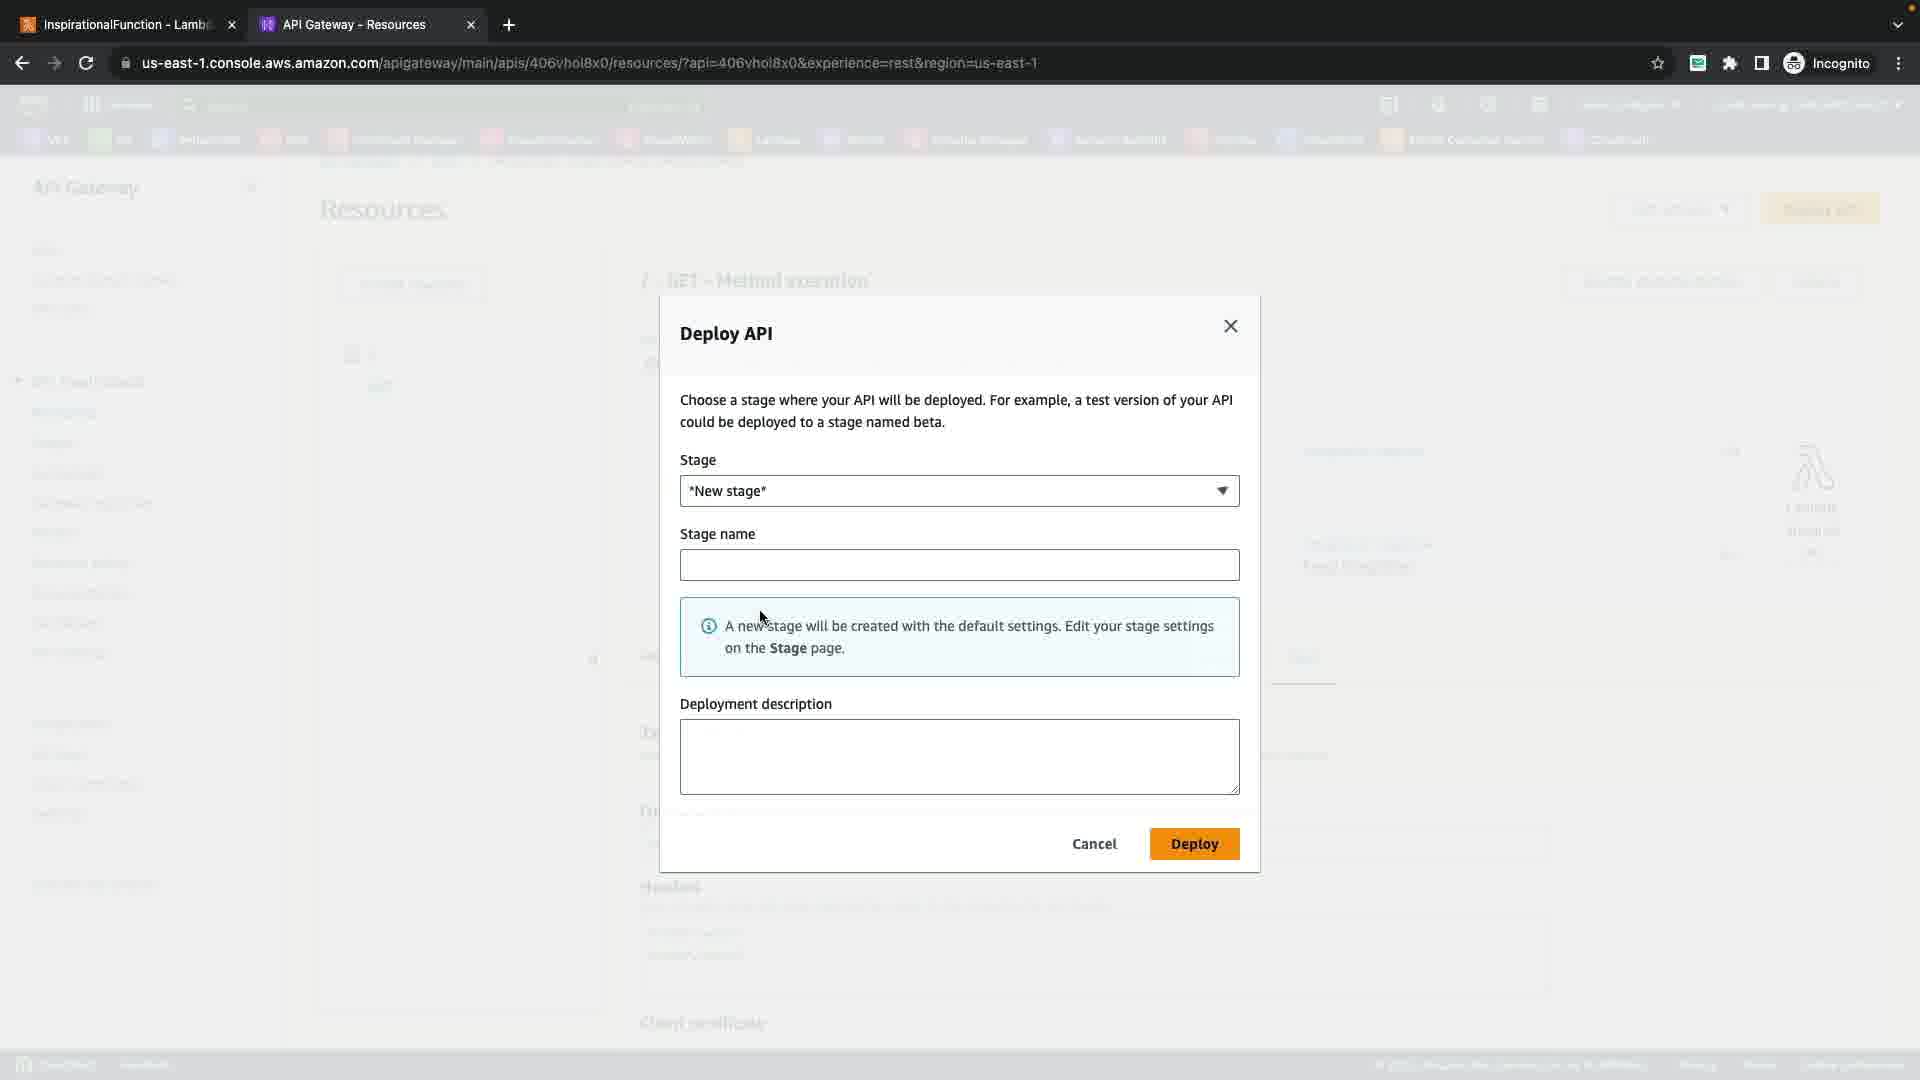Toggle the browser side panel icon
Viewport: 1920px width, 1080px height.
coord(1762,63)
